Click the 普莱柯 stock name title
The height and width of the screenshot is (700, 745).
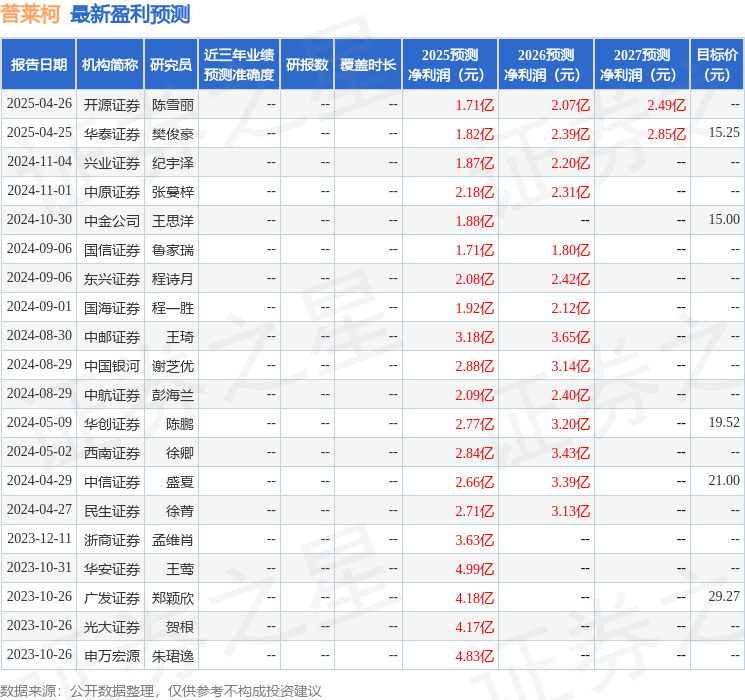pyautogui.click(x=30, y=14)
